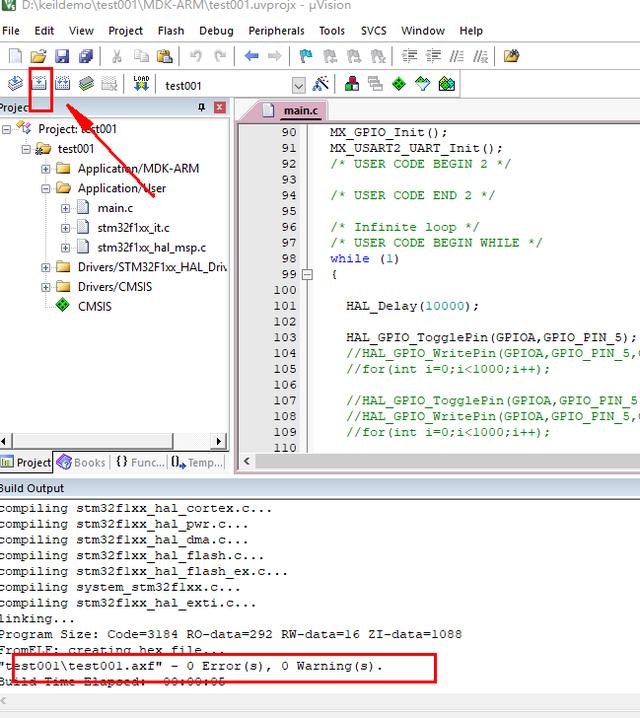Click line HAL_Delay(10000) in editor
Viewport: 640px width, 718px height.
tap(412, 306)
